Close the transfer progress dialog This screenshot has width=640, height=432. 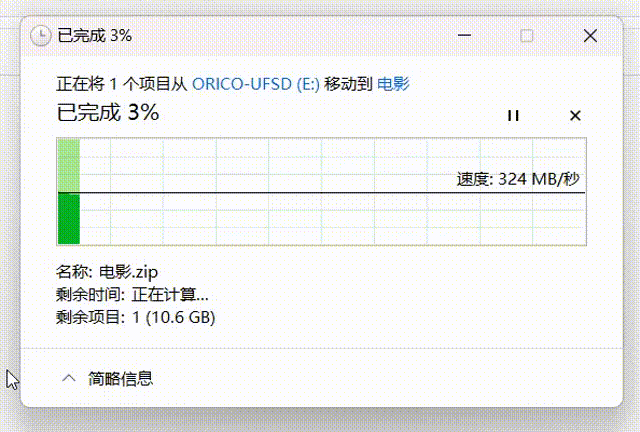coord(590,36)
